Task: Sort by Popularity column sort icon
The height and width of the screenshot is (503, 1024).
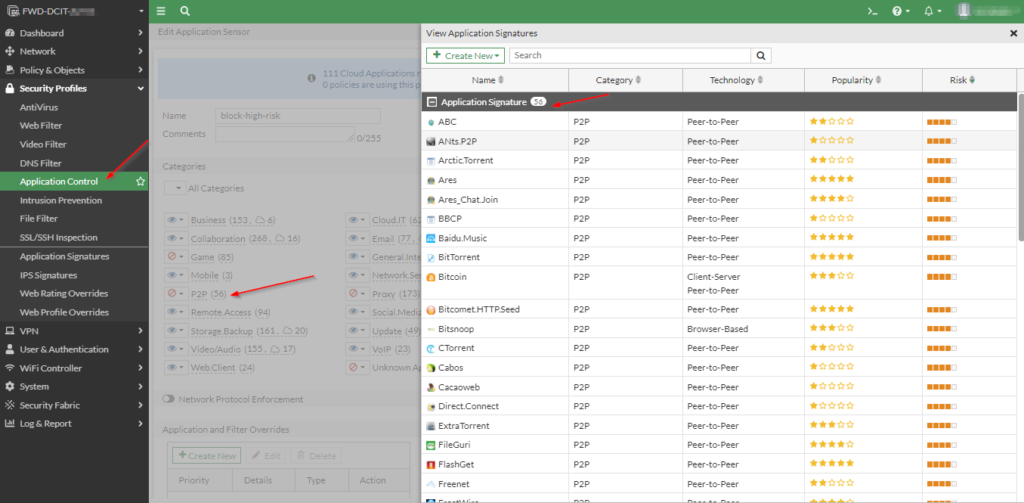Action: click(878, 80)
